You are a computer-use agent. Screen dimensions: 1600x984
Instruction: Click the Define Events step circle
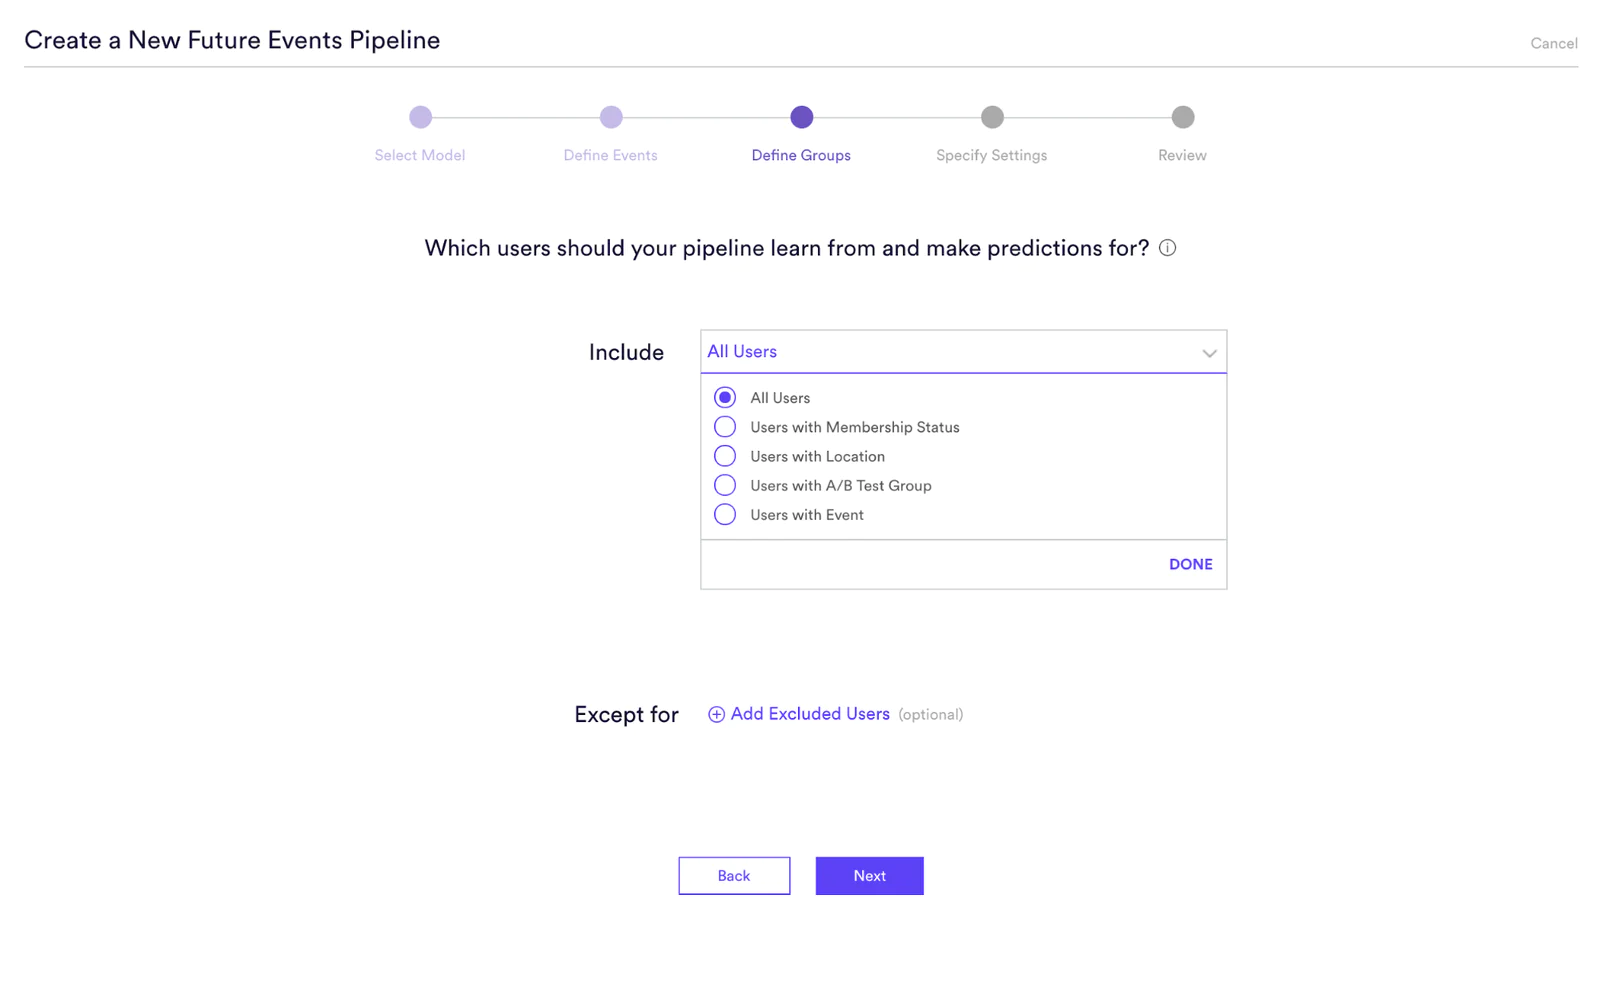[611, 117]
